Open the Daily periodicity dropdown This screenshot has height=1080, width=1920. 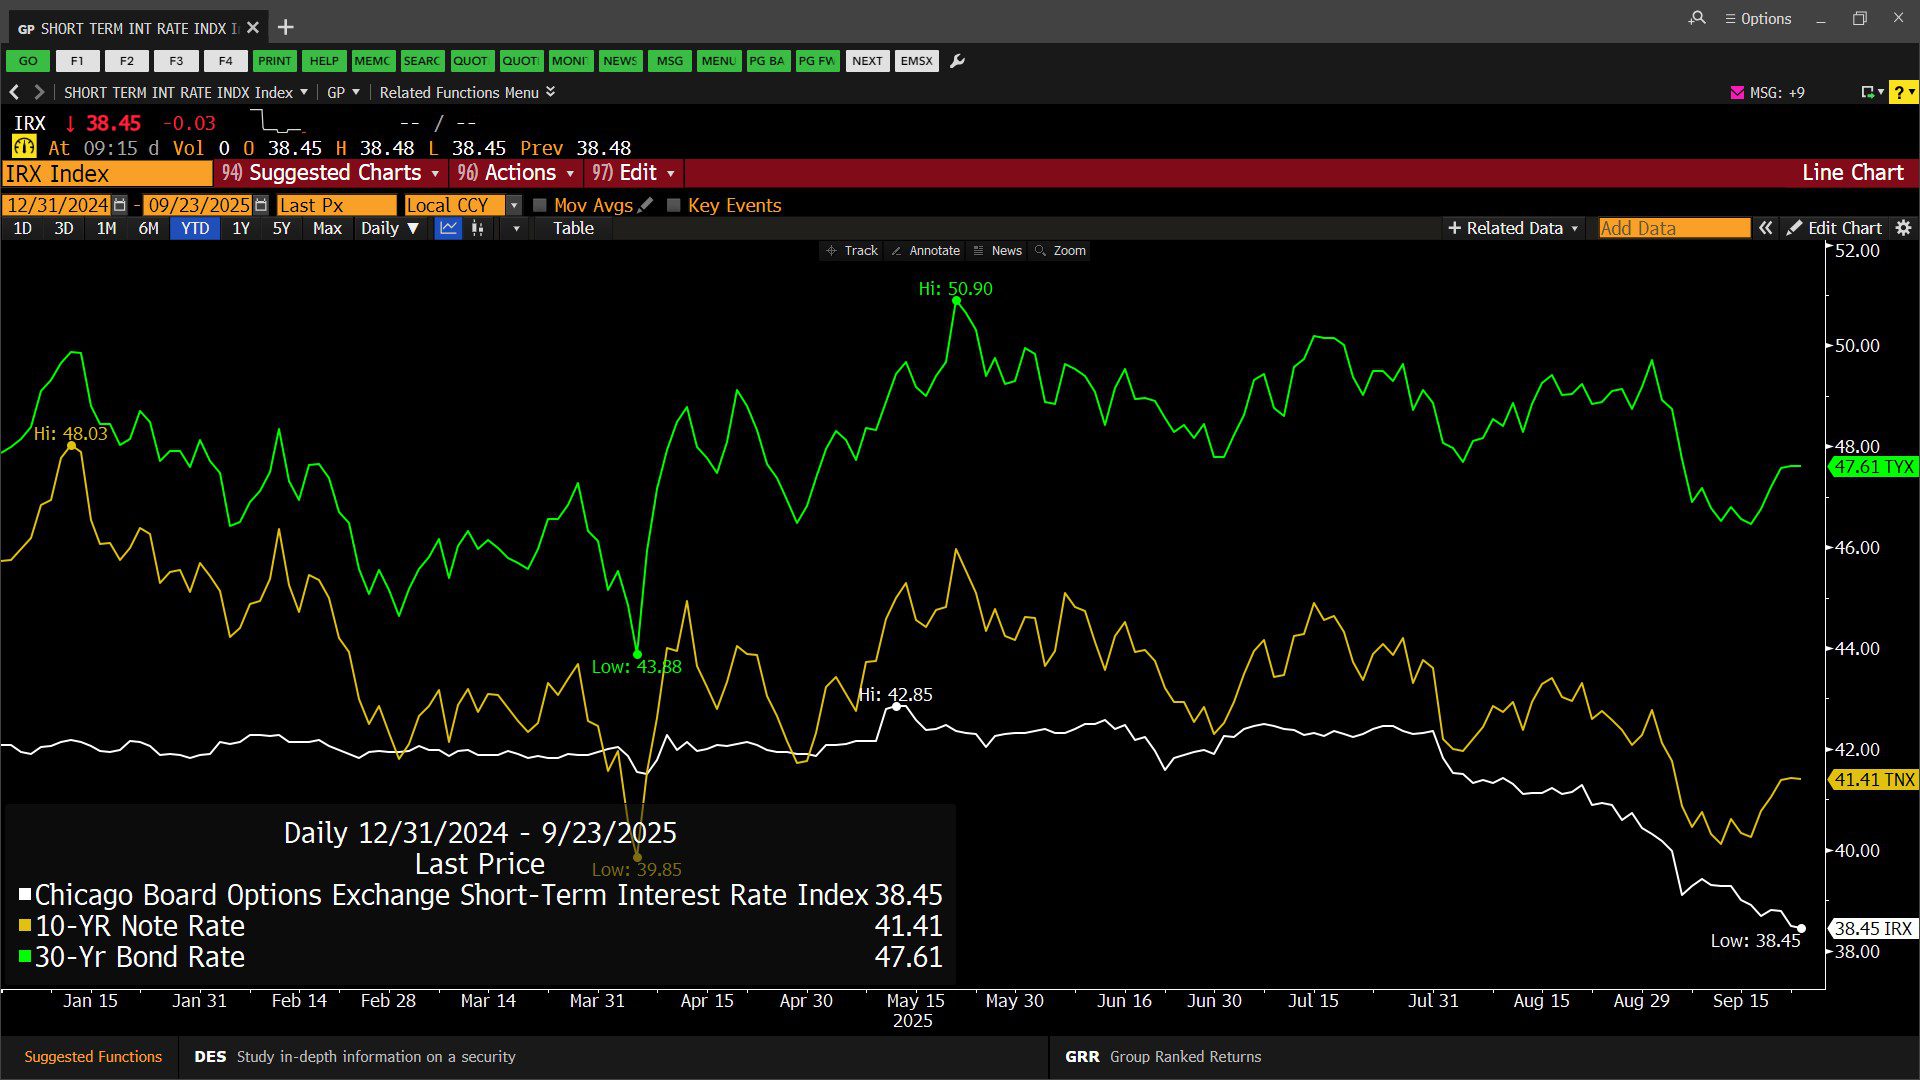(x=389, y=228)
